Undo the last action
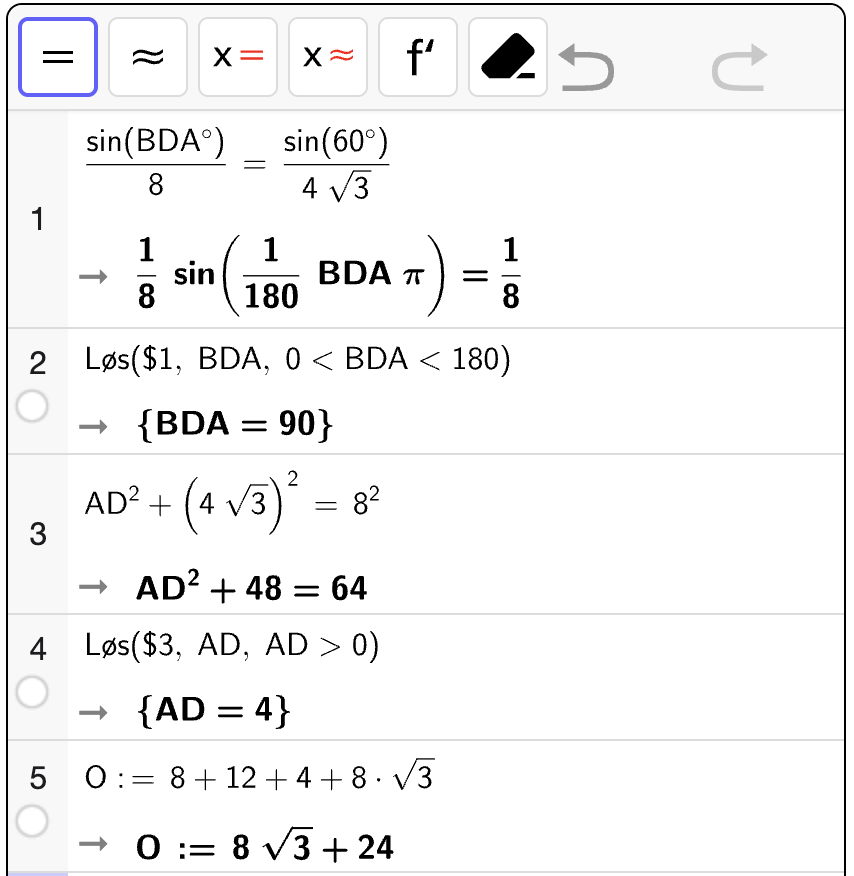Viewport: 854px width, 876px height. 587,68
